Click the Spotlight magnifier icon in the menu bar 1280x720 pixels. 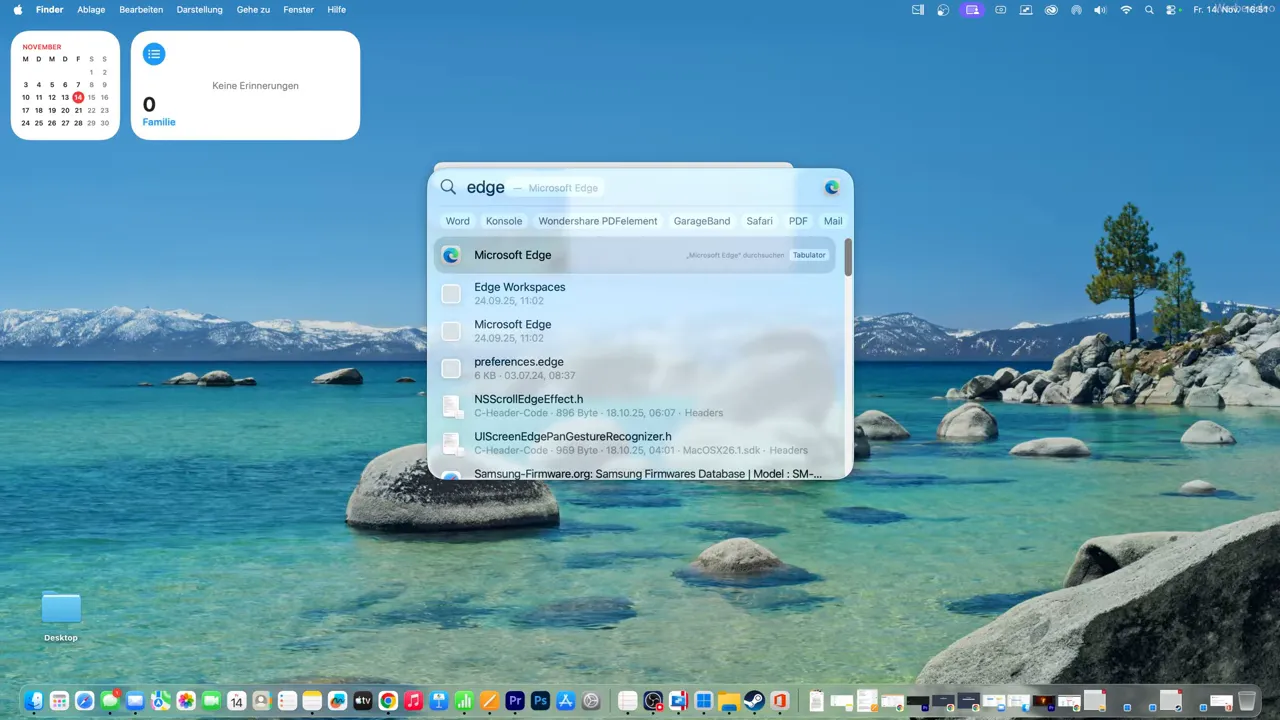pos(1150,10)
